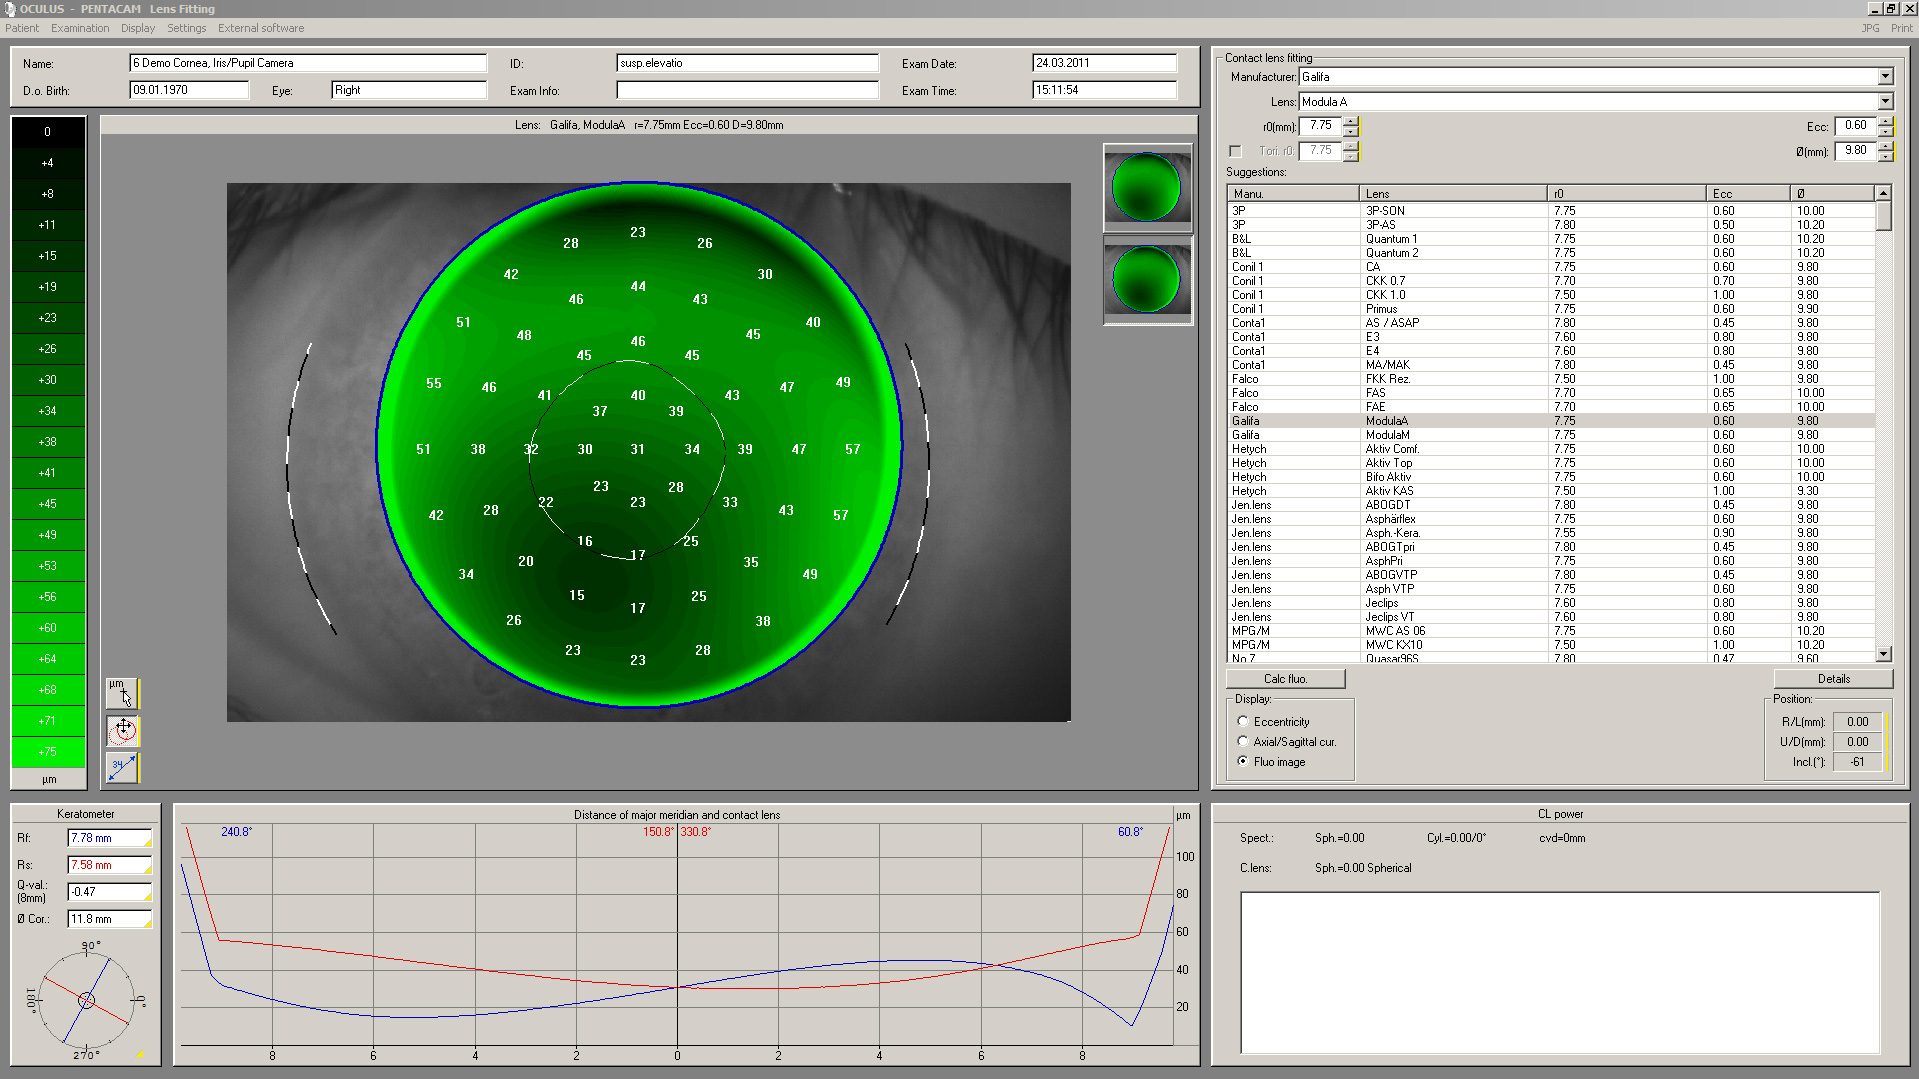The image size is (1919, 1079).
Task: Sort suggestions by Ecc column header
Action: pos(1749,194)
